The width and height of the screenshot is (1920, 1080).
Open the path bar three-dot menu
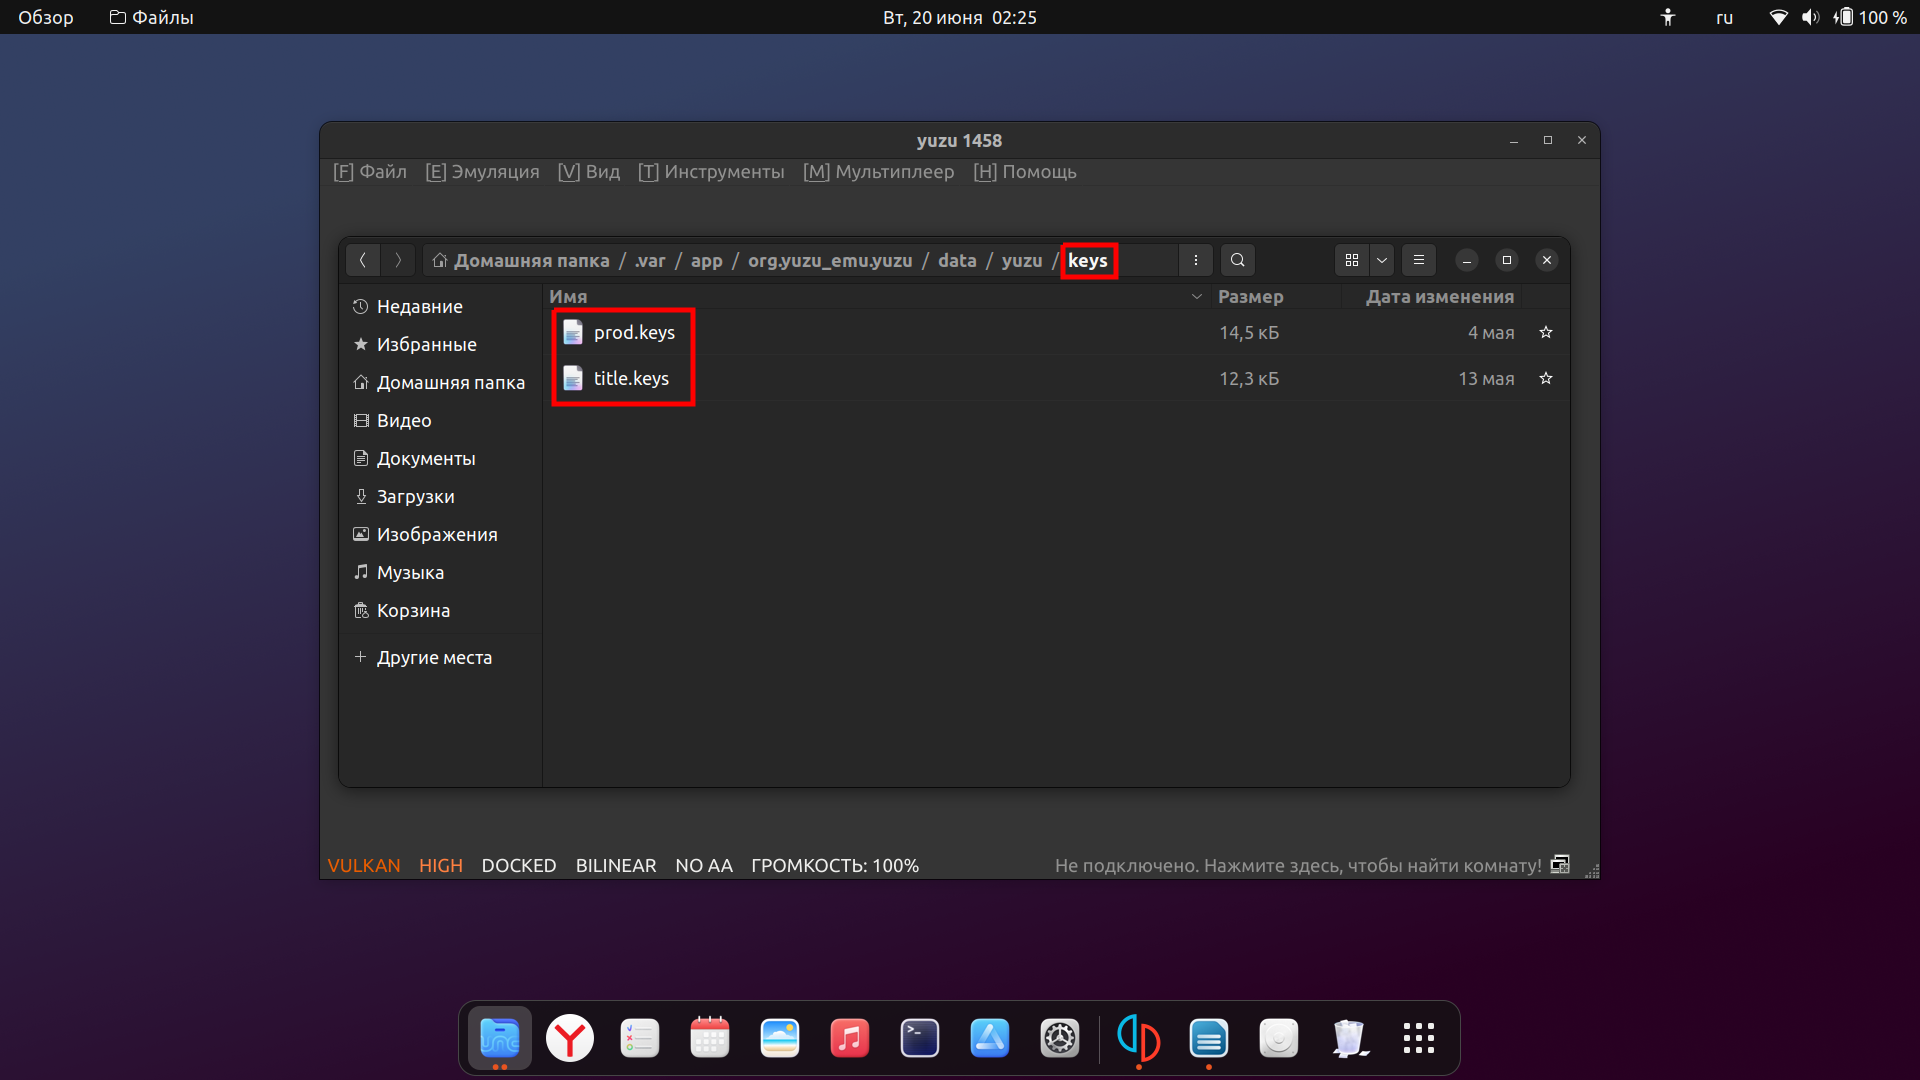(1196, 260)
